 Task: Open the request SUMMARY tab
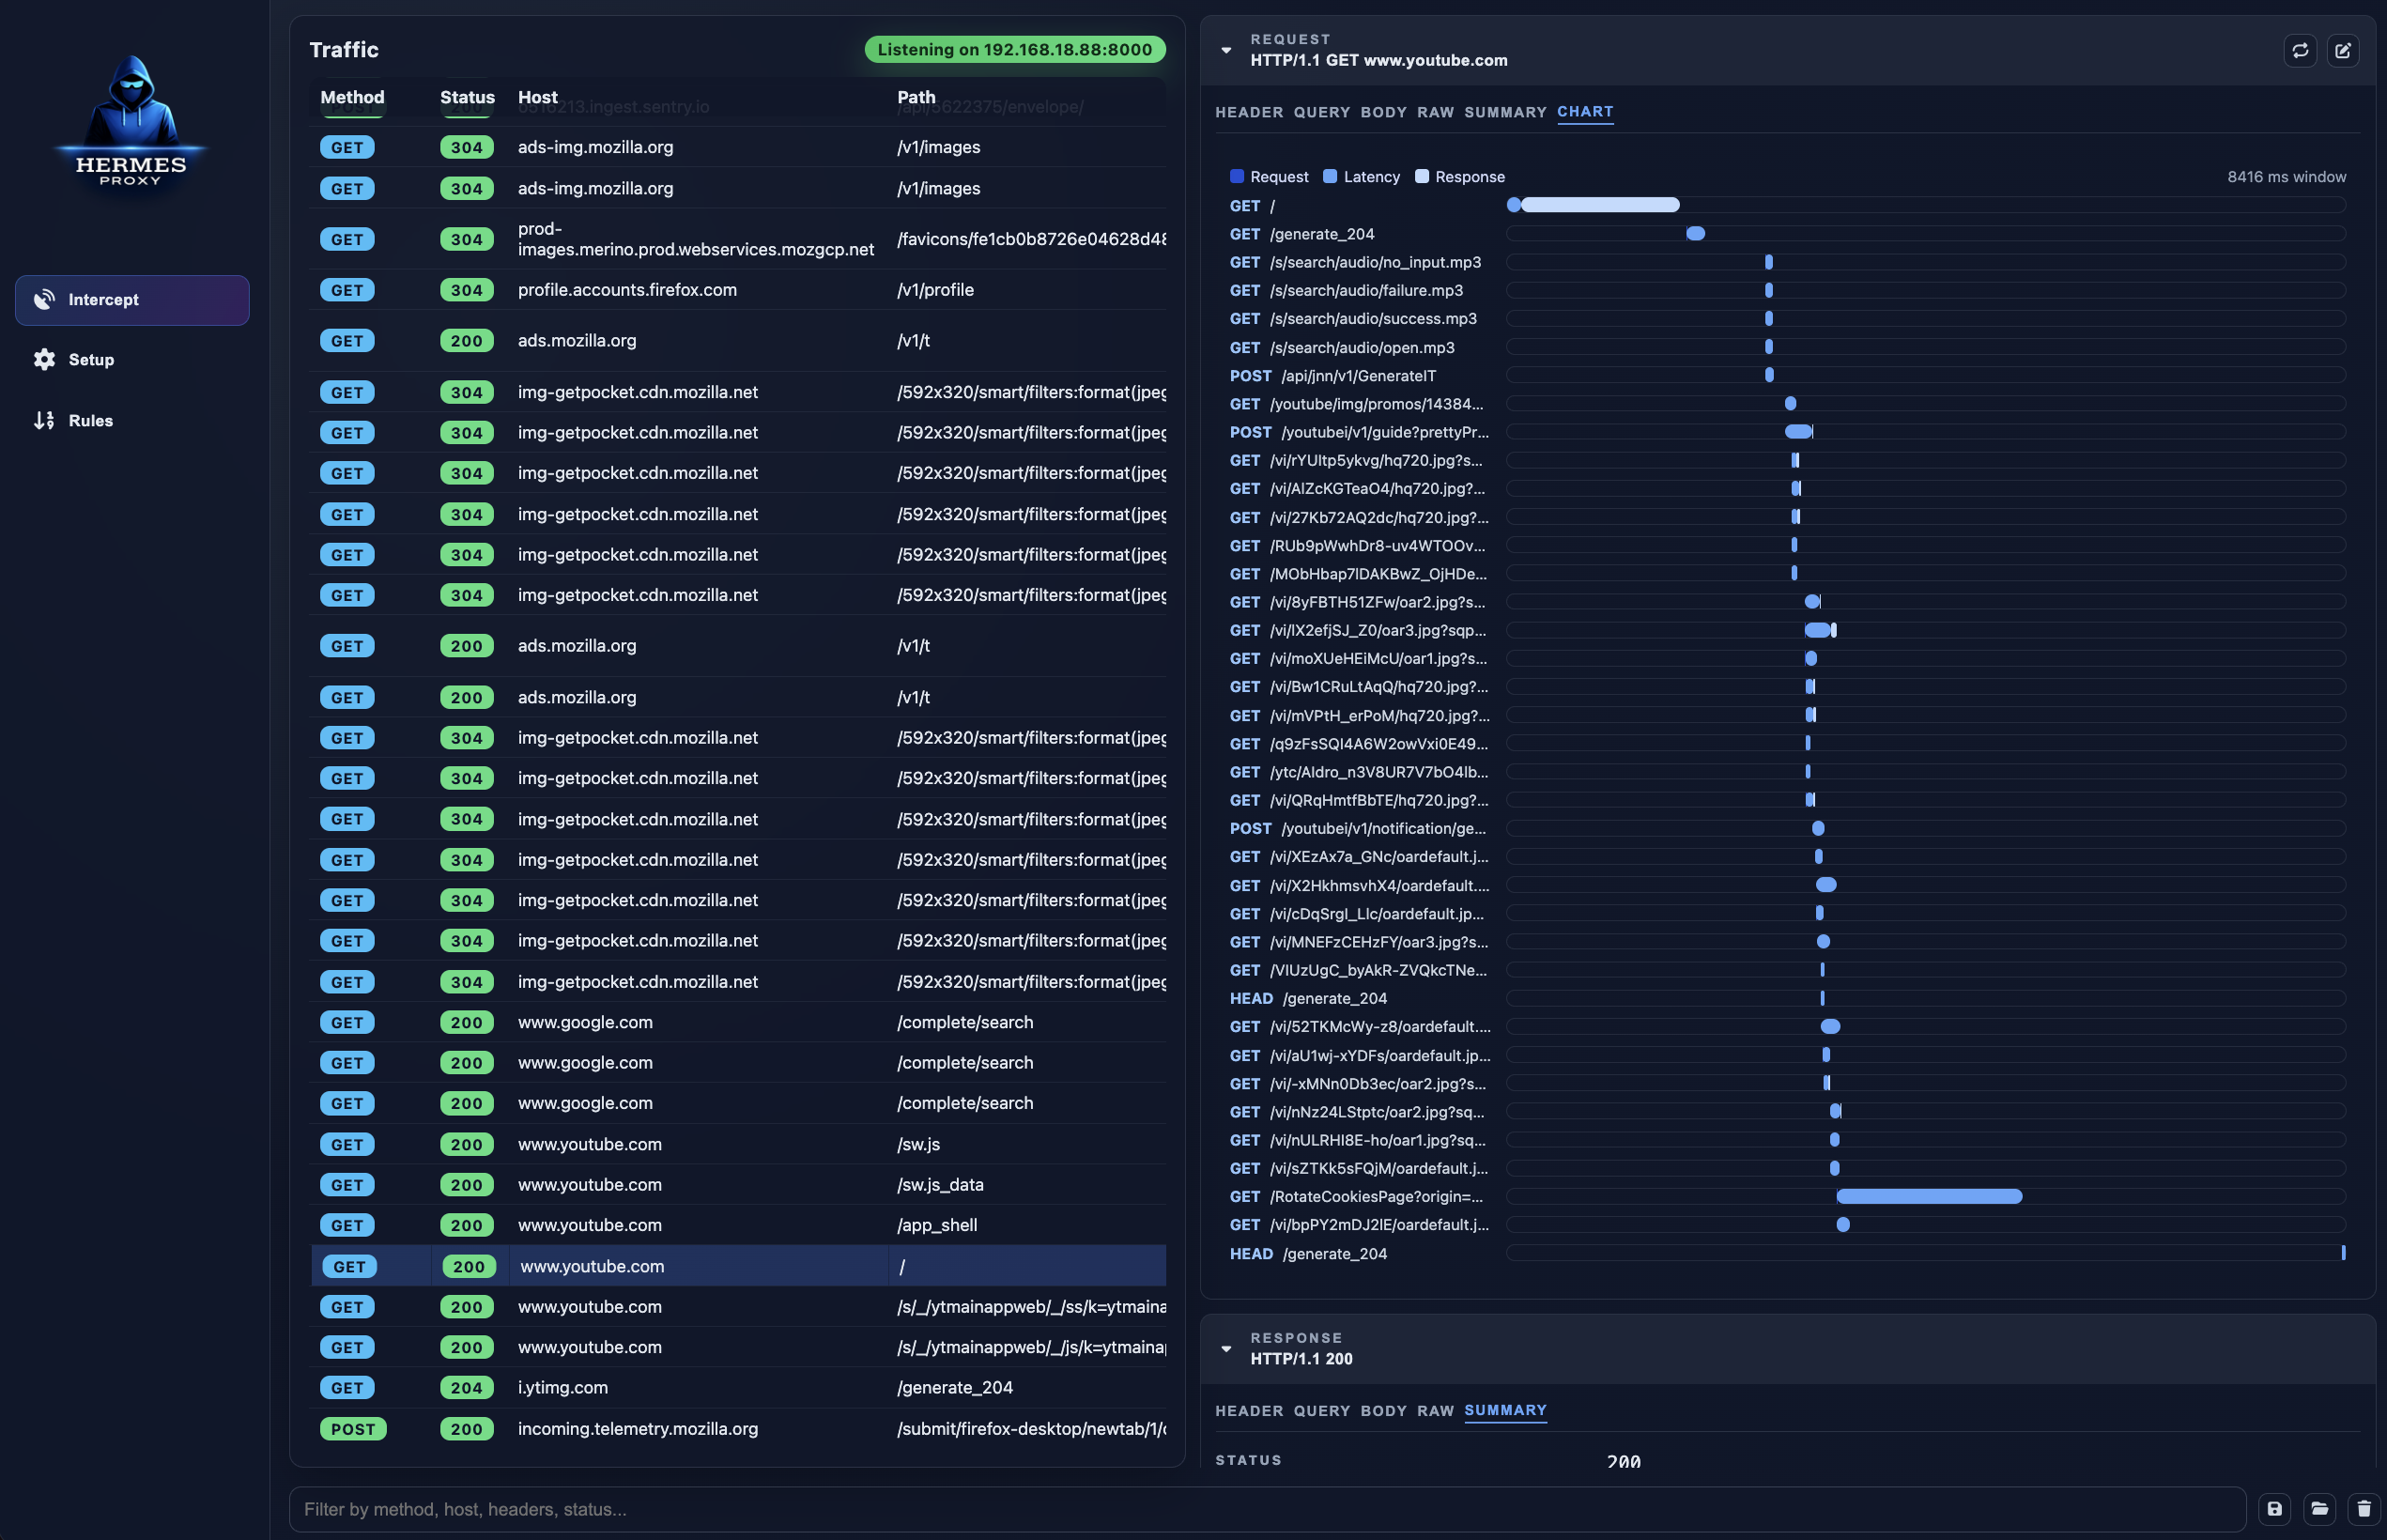1505,112
